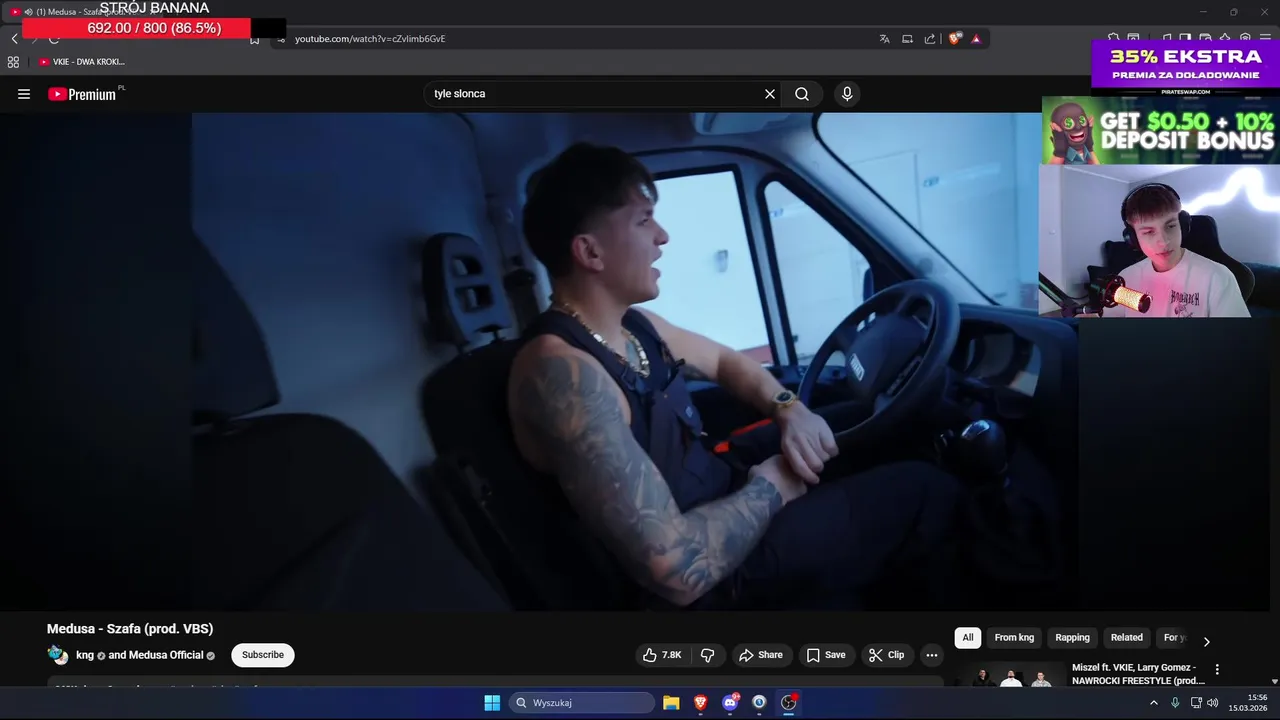Open the bookmarks apps grid icon
The height and width of the screenshot is (720, 1280).
point(13,62)
